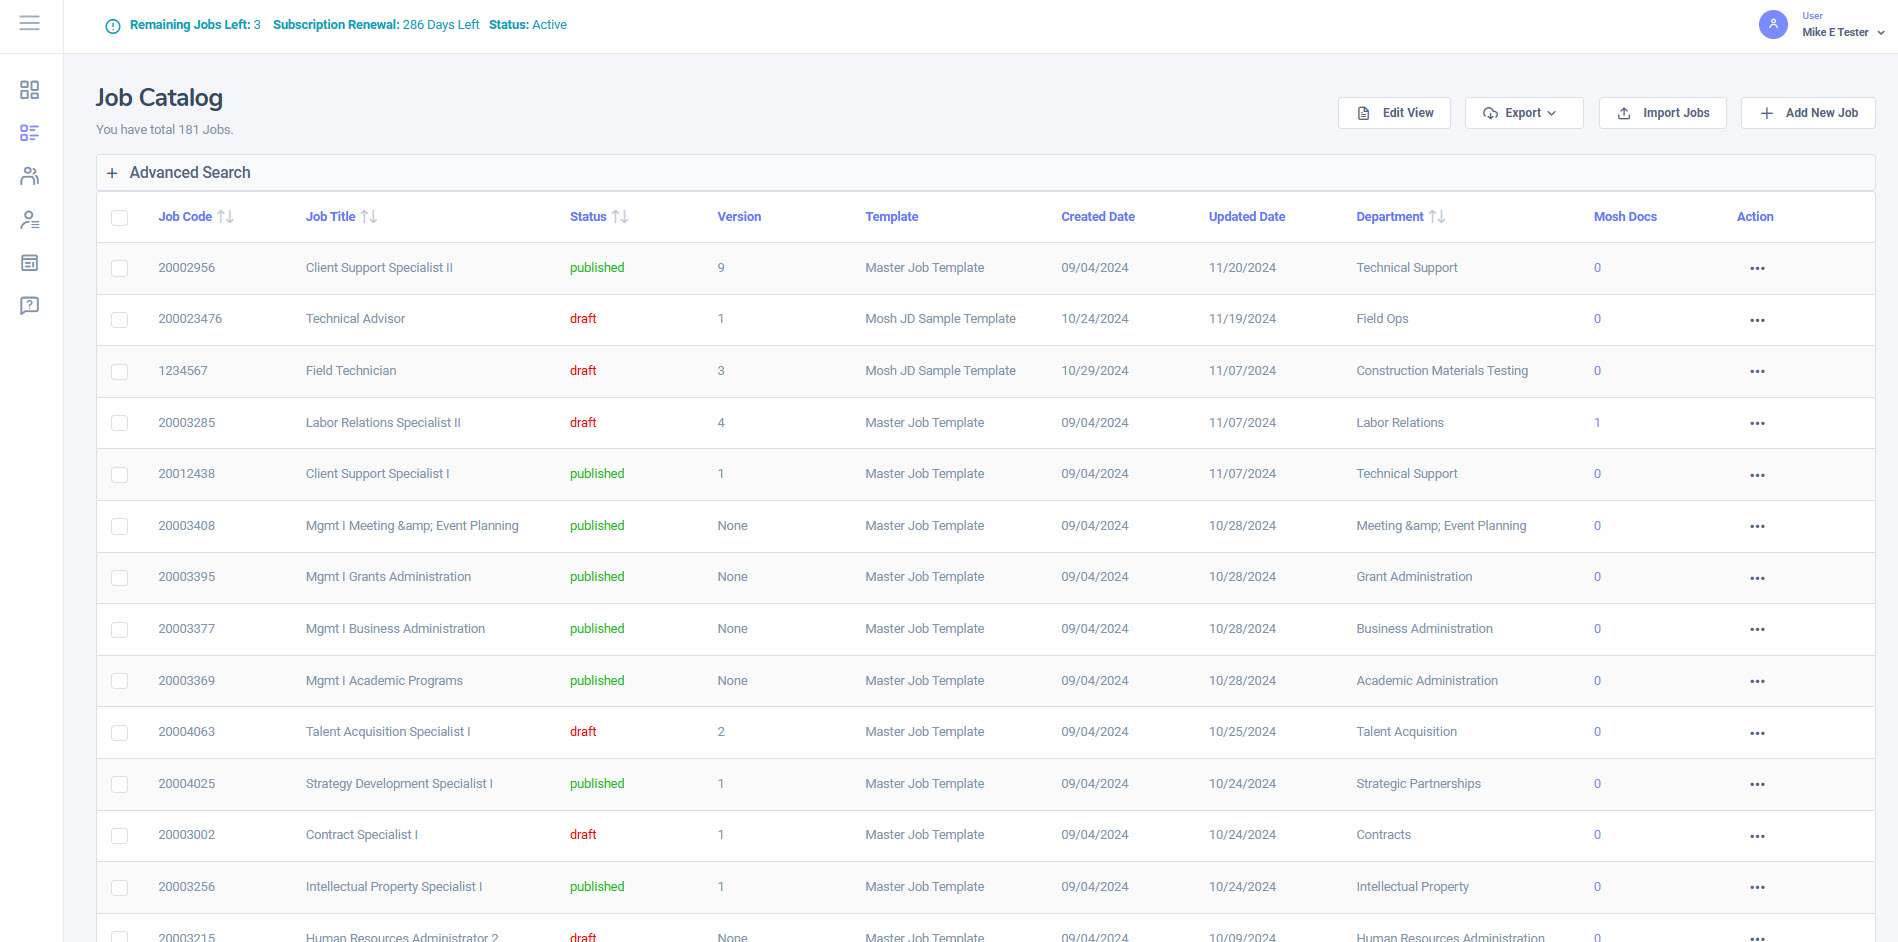Open Mosh Docs count for Labor Relations
The image size is (1898, 942).
[x=1597, y=423]
